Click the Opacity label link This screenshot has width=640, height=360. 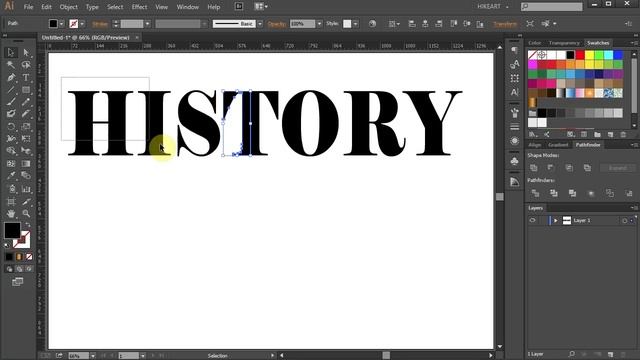277,24
